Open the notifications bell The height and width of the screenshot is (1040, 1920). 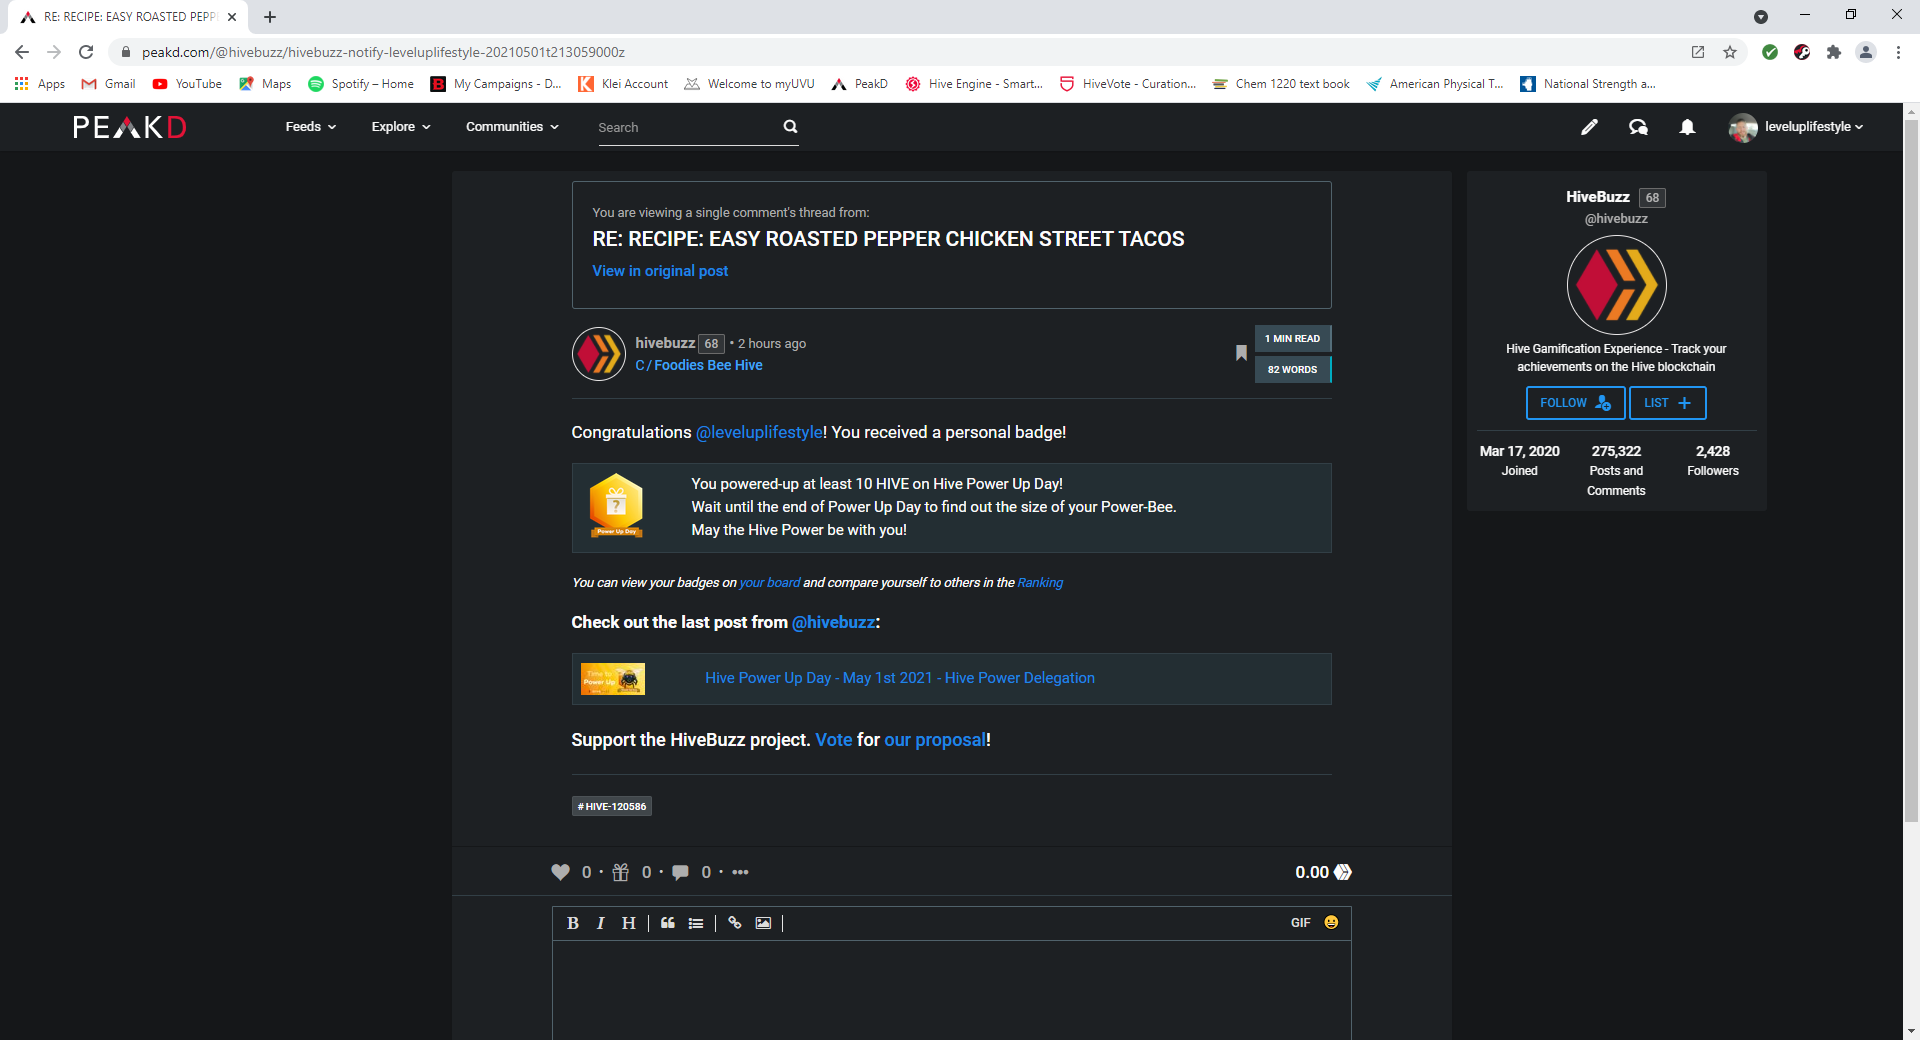pos(1687,127)
